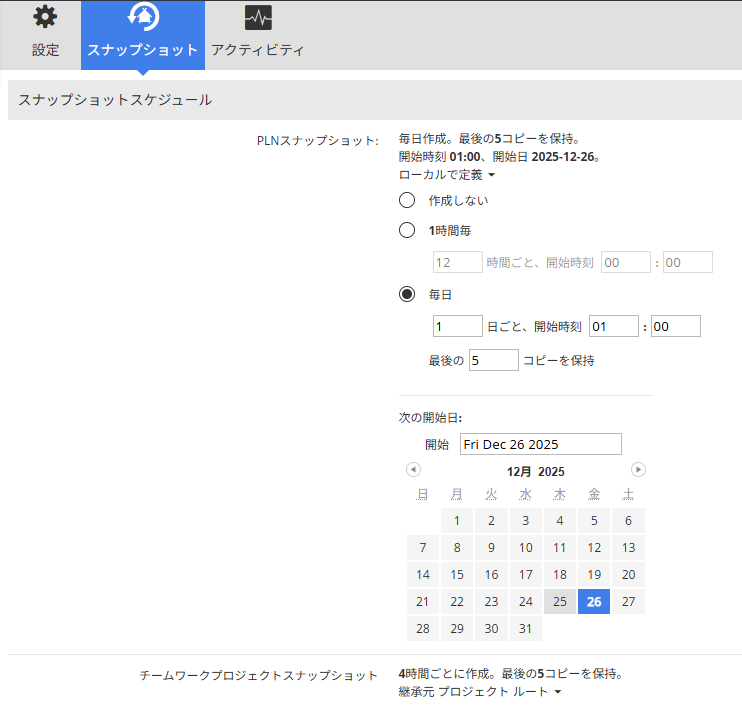Screen dimensions: 742x708
Task: Click the 日 weekday column header
Action: click(423, 494)
